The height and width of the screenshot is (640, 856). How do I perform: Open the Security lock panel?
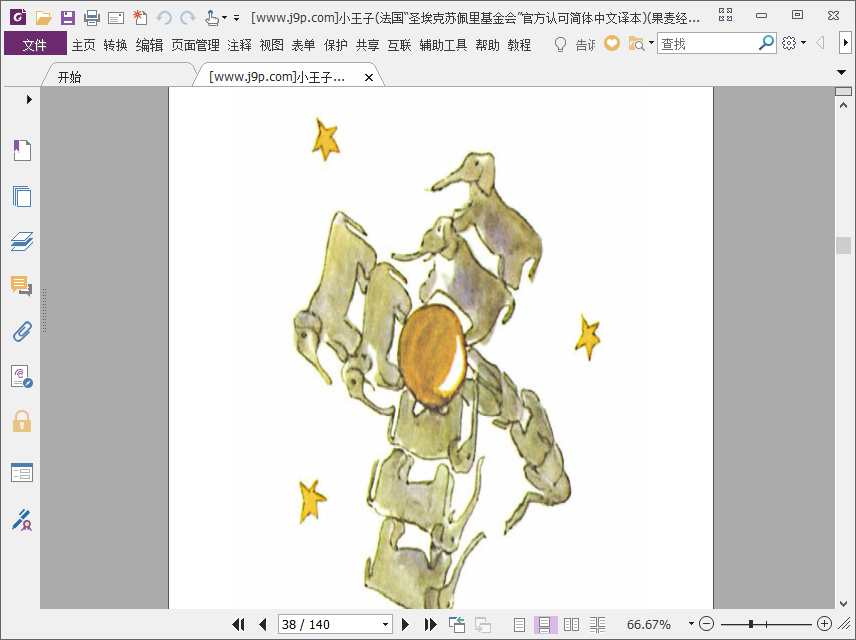[22, 422]
